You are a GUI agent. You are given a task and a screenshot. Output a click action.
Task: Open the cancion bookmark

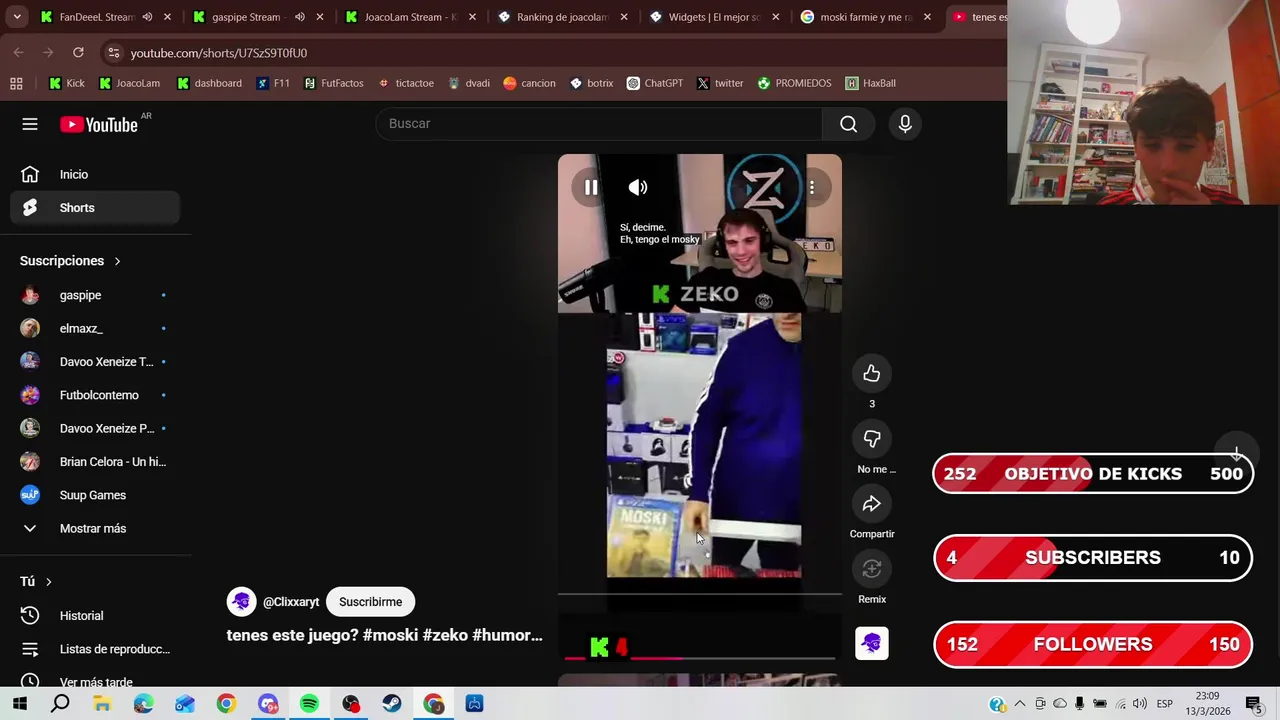529,83
